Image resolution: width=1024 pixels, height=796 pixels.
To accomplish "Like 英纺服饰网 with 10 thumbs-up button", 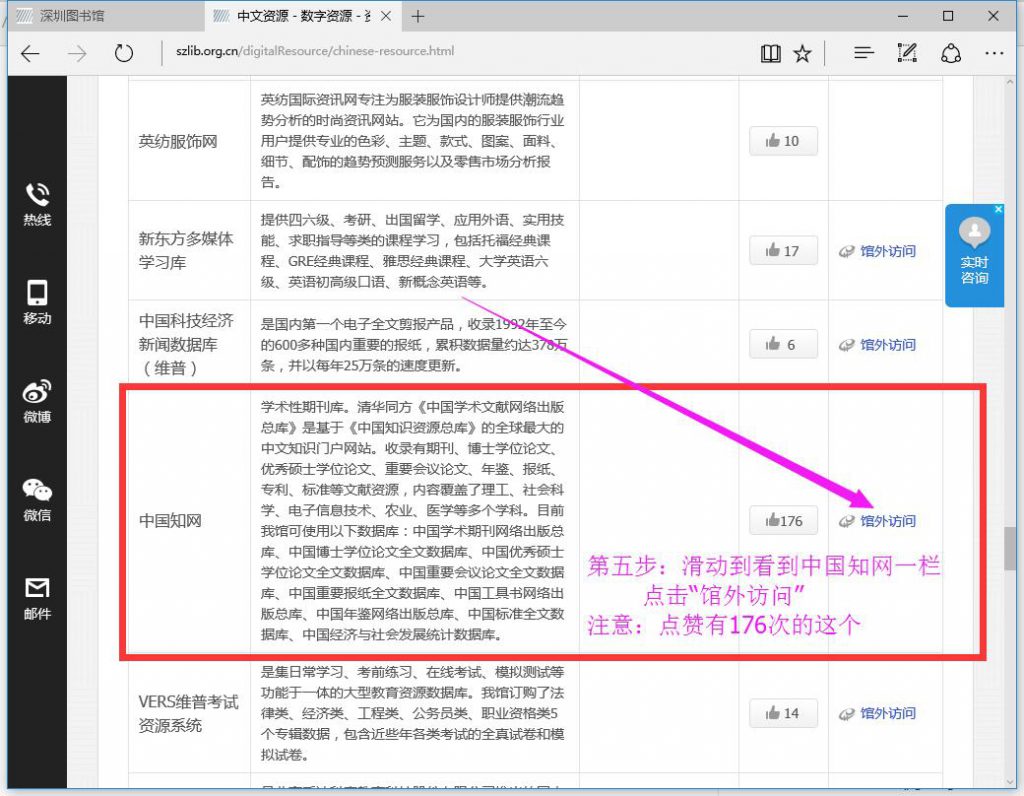I will pyautogui.click(x=783, y=141).
